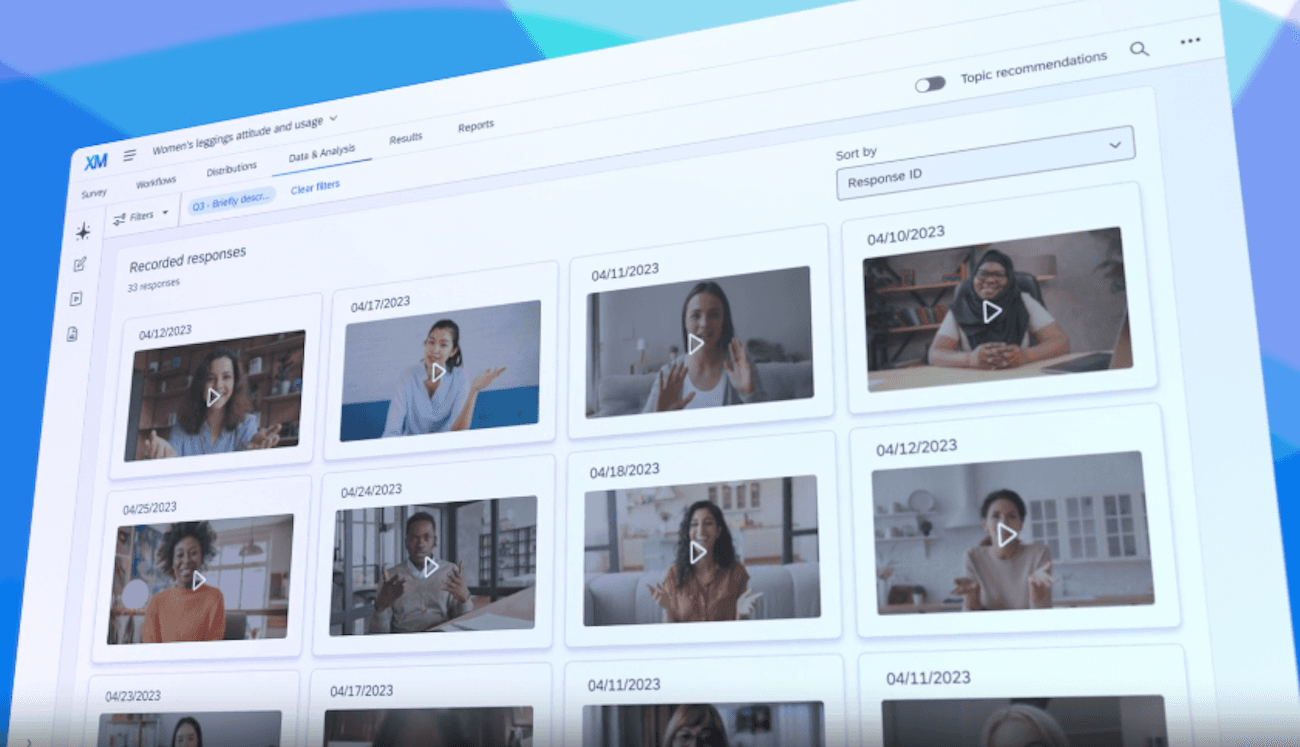Play the 04/18/2023 recorded response video
The image size is (1300, 747).
698,551
